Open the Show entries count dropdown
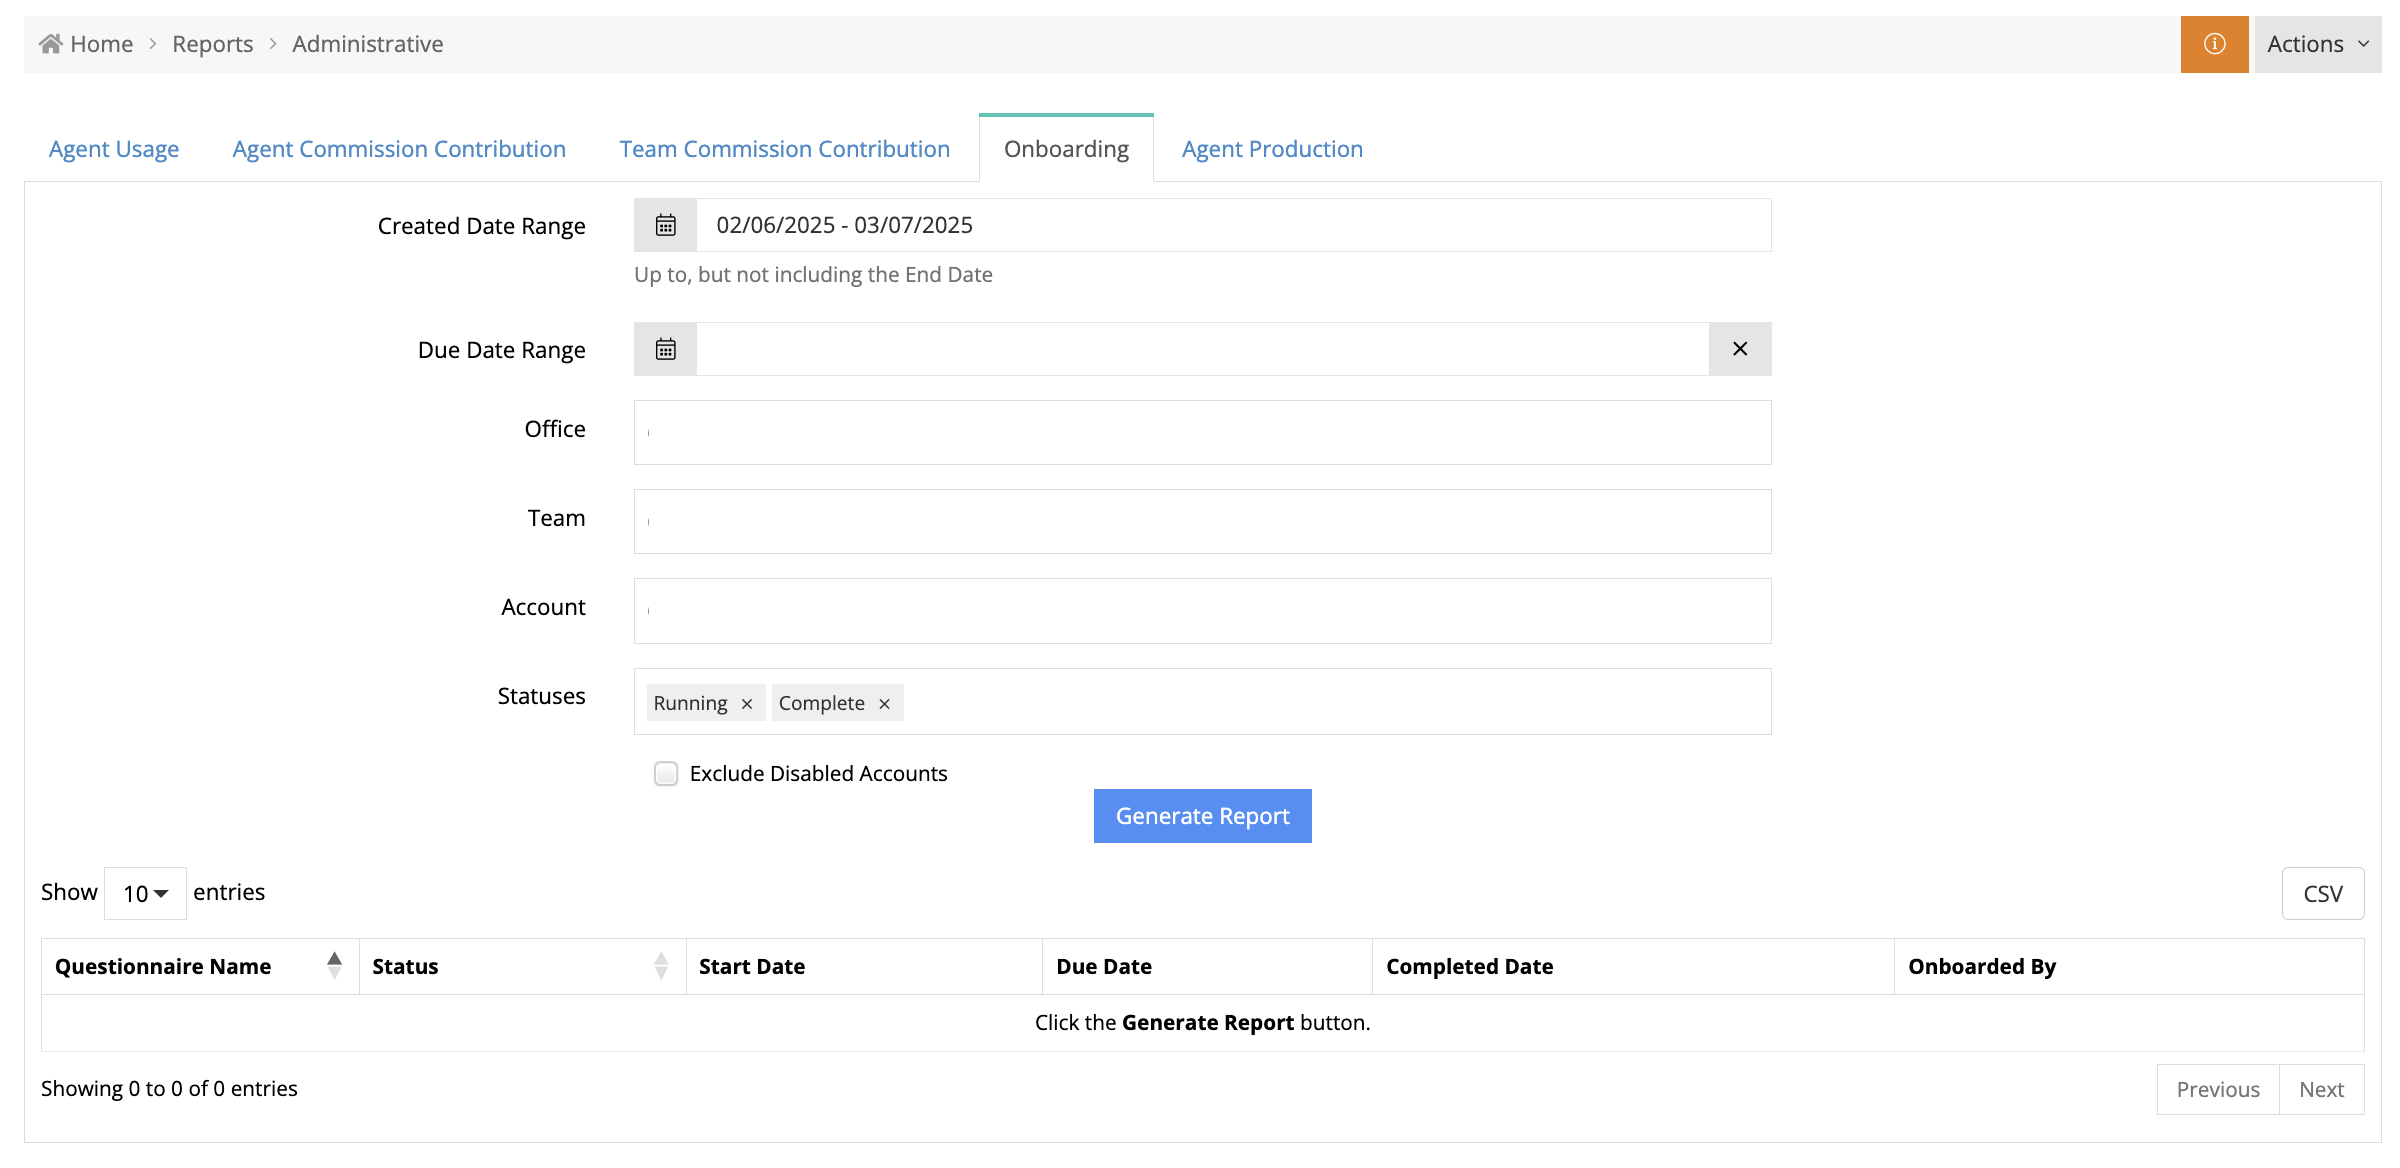 (145, 893)
